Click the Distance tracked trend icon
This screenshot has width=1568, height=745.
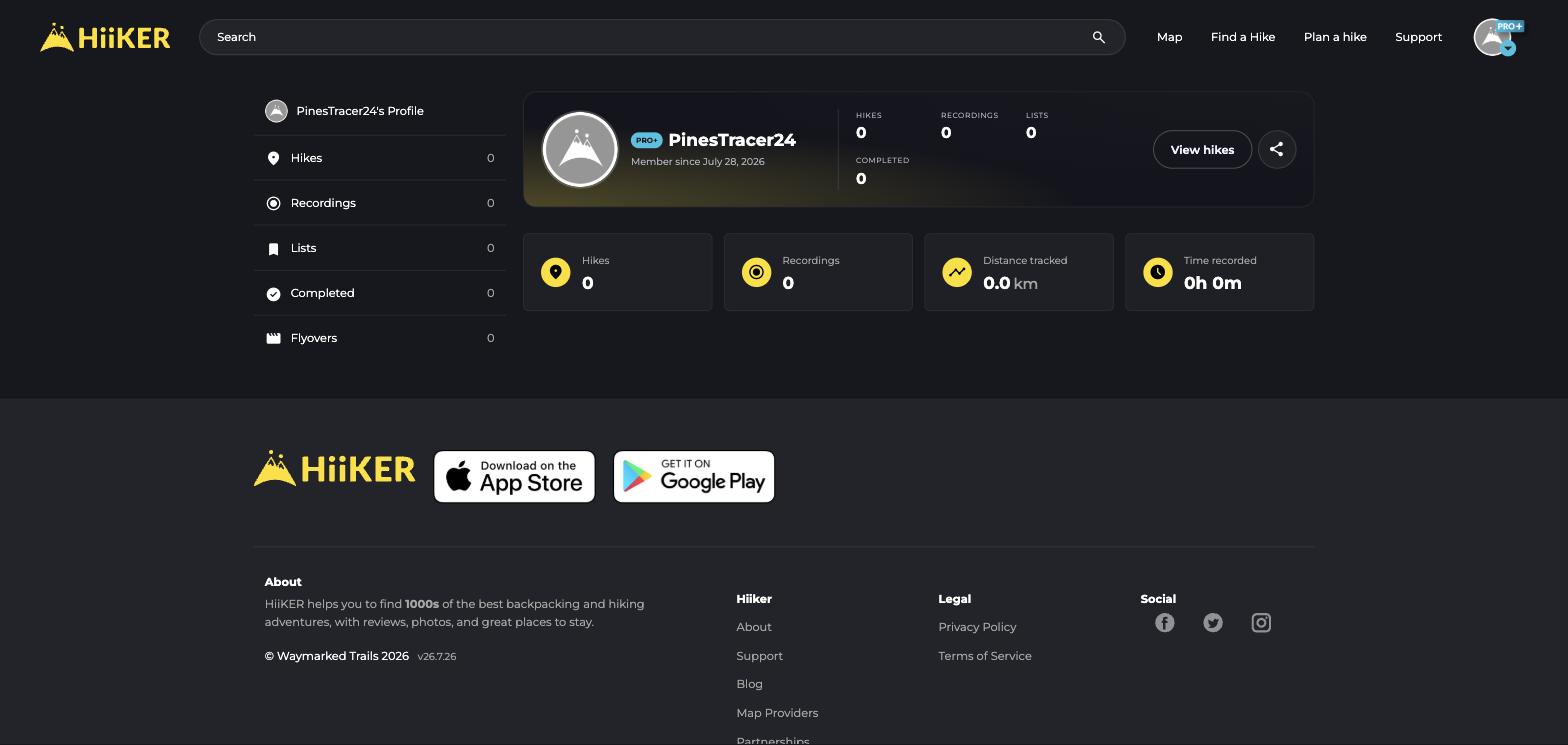tap(957, 272)
